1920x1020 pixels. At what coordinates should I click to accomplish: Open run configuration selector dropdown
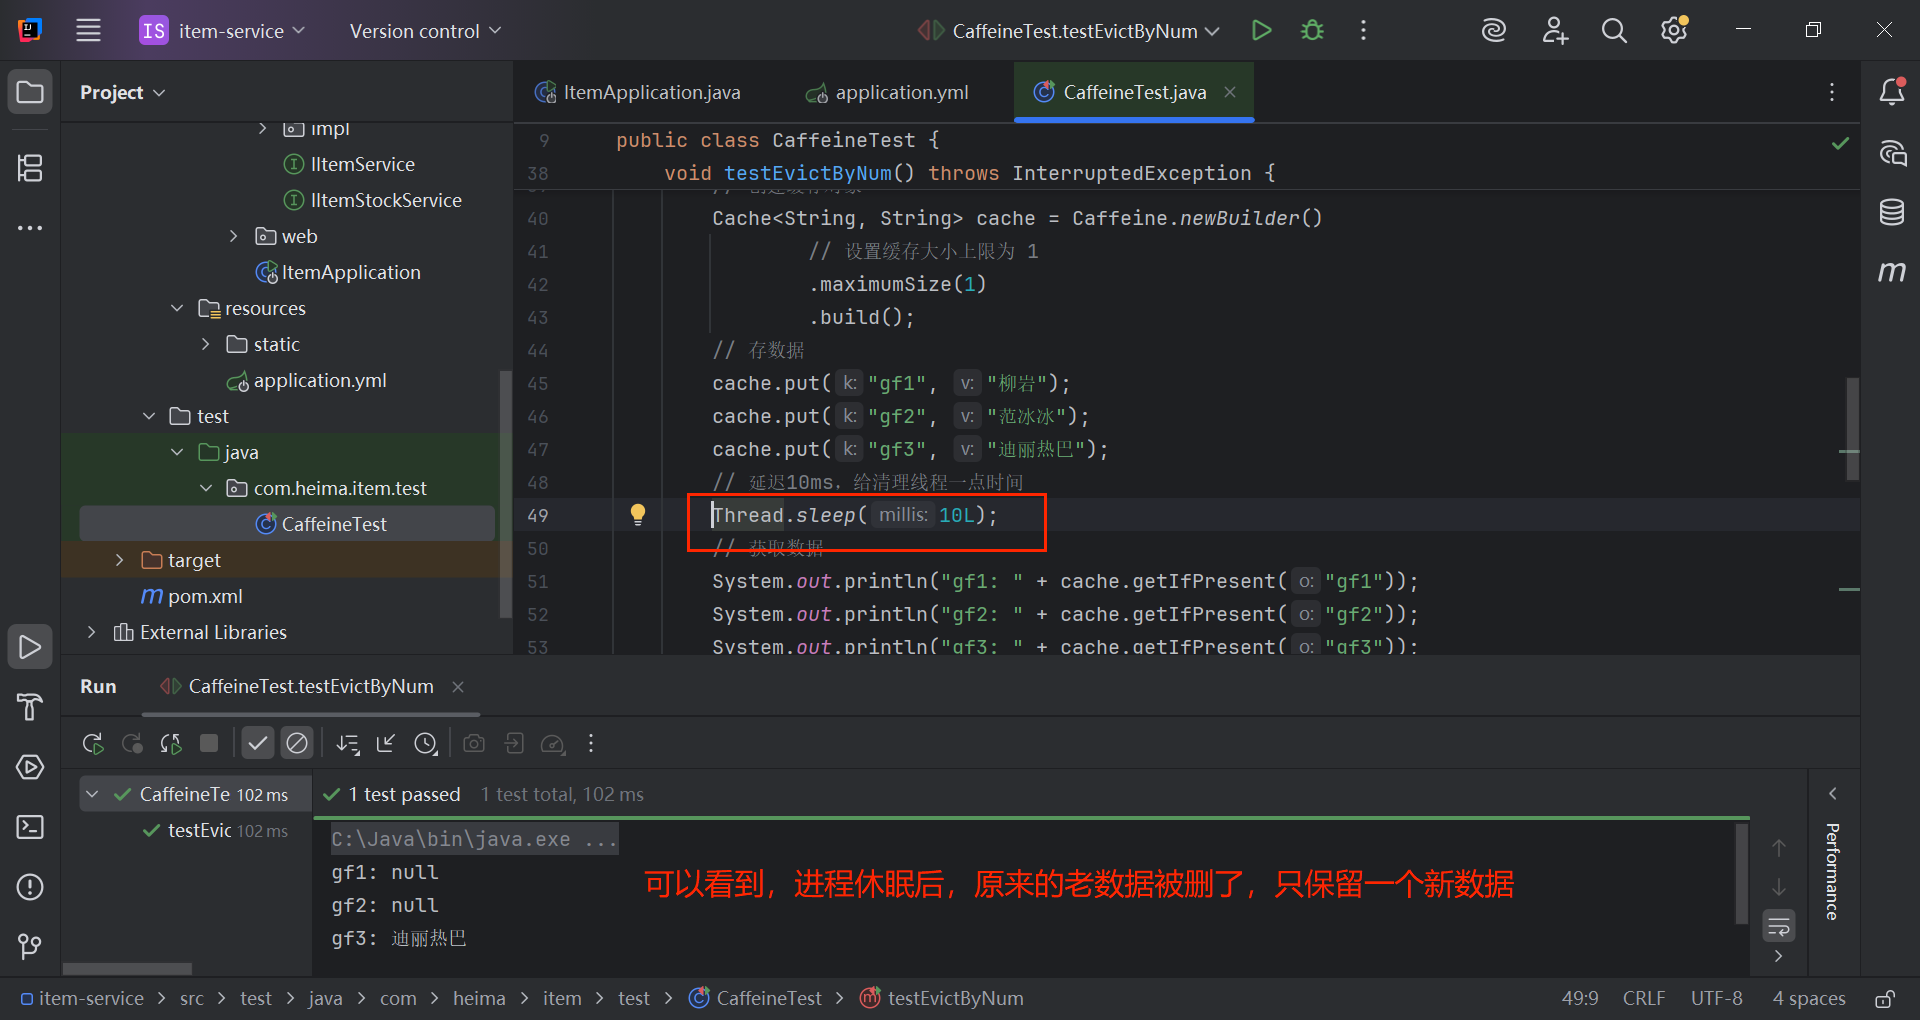point(1068,30)
